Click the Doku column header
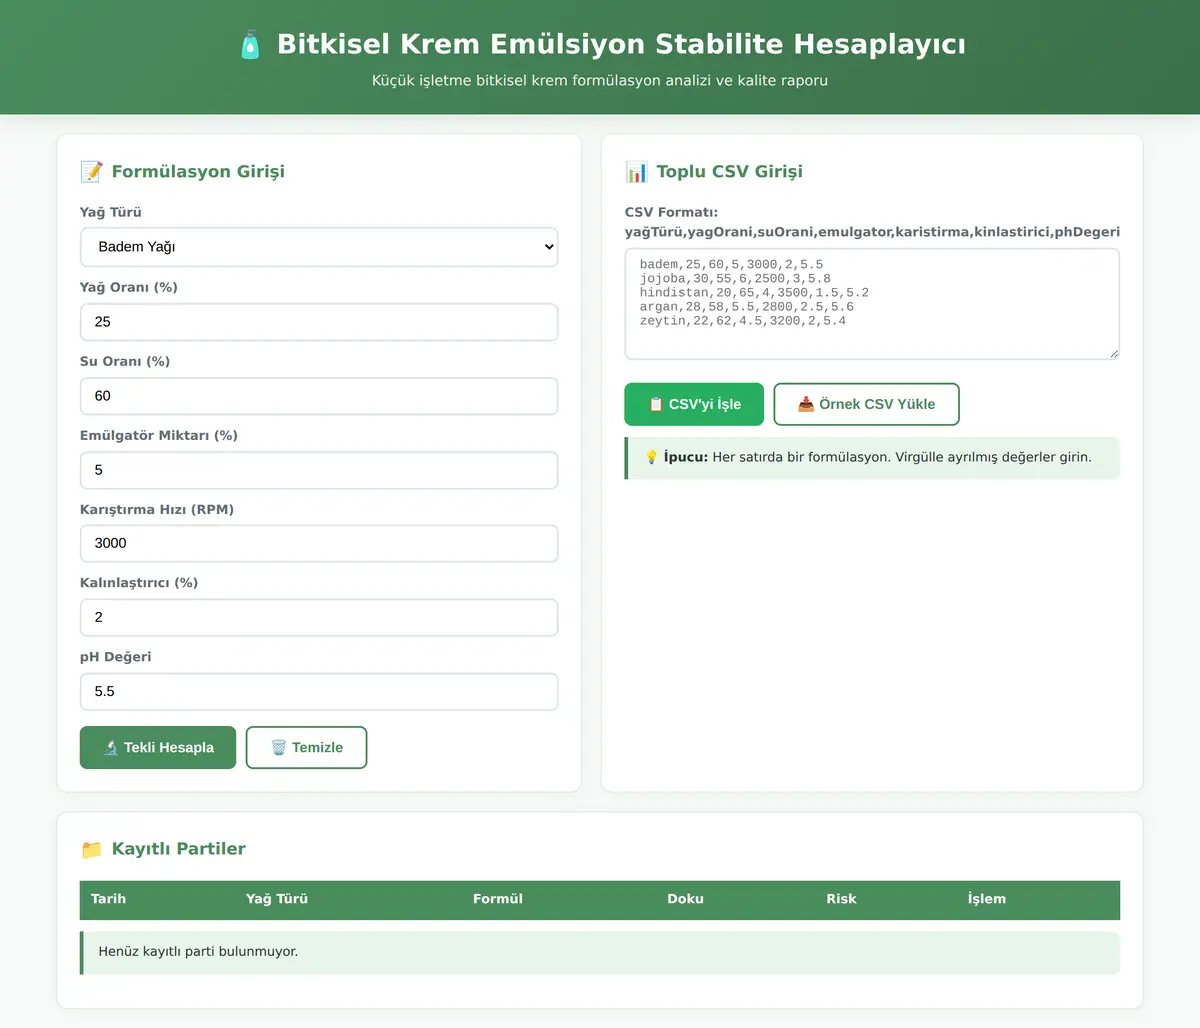 [x=686, y=899]
